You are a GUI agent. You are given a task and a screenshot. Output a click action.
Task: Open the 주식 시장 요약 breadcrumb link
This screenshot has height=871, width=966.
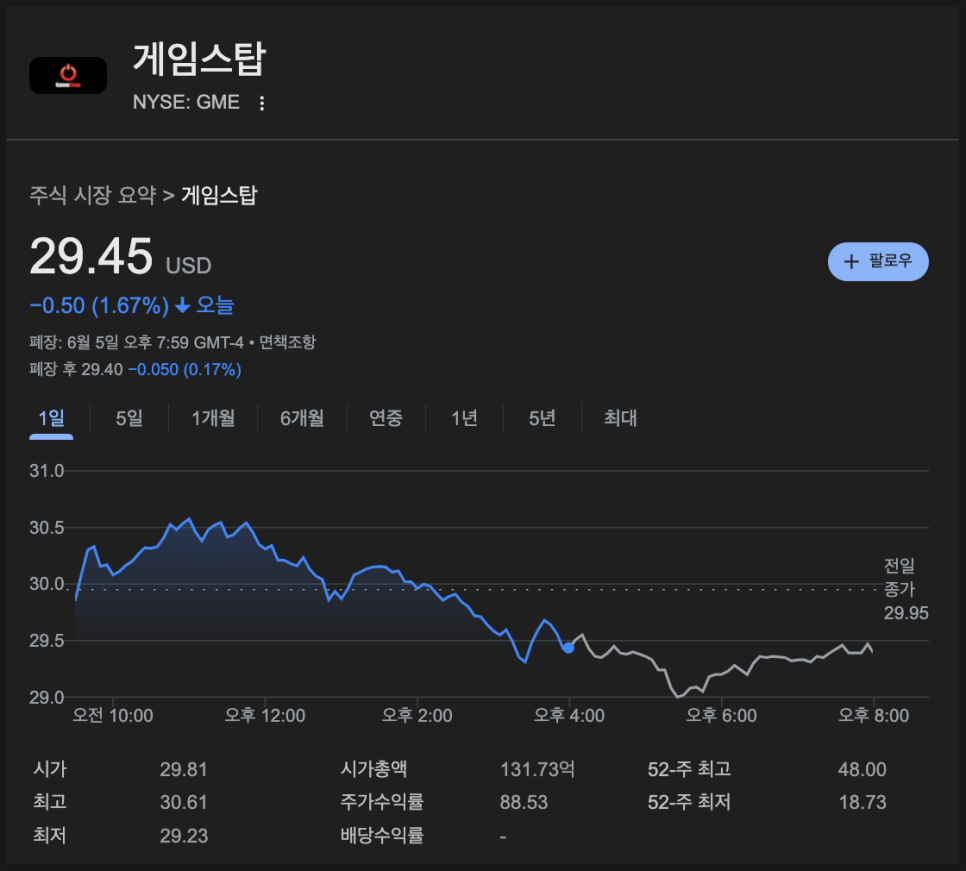point(93,195)
